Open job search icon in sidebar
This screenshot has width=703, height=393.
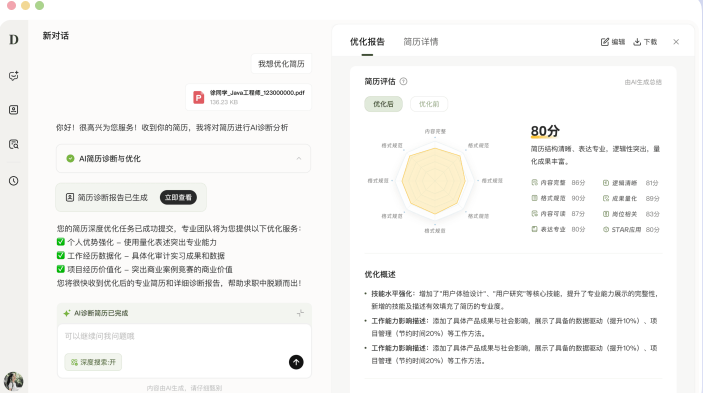pyautogui.click(x=13, y=144)
